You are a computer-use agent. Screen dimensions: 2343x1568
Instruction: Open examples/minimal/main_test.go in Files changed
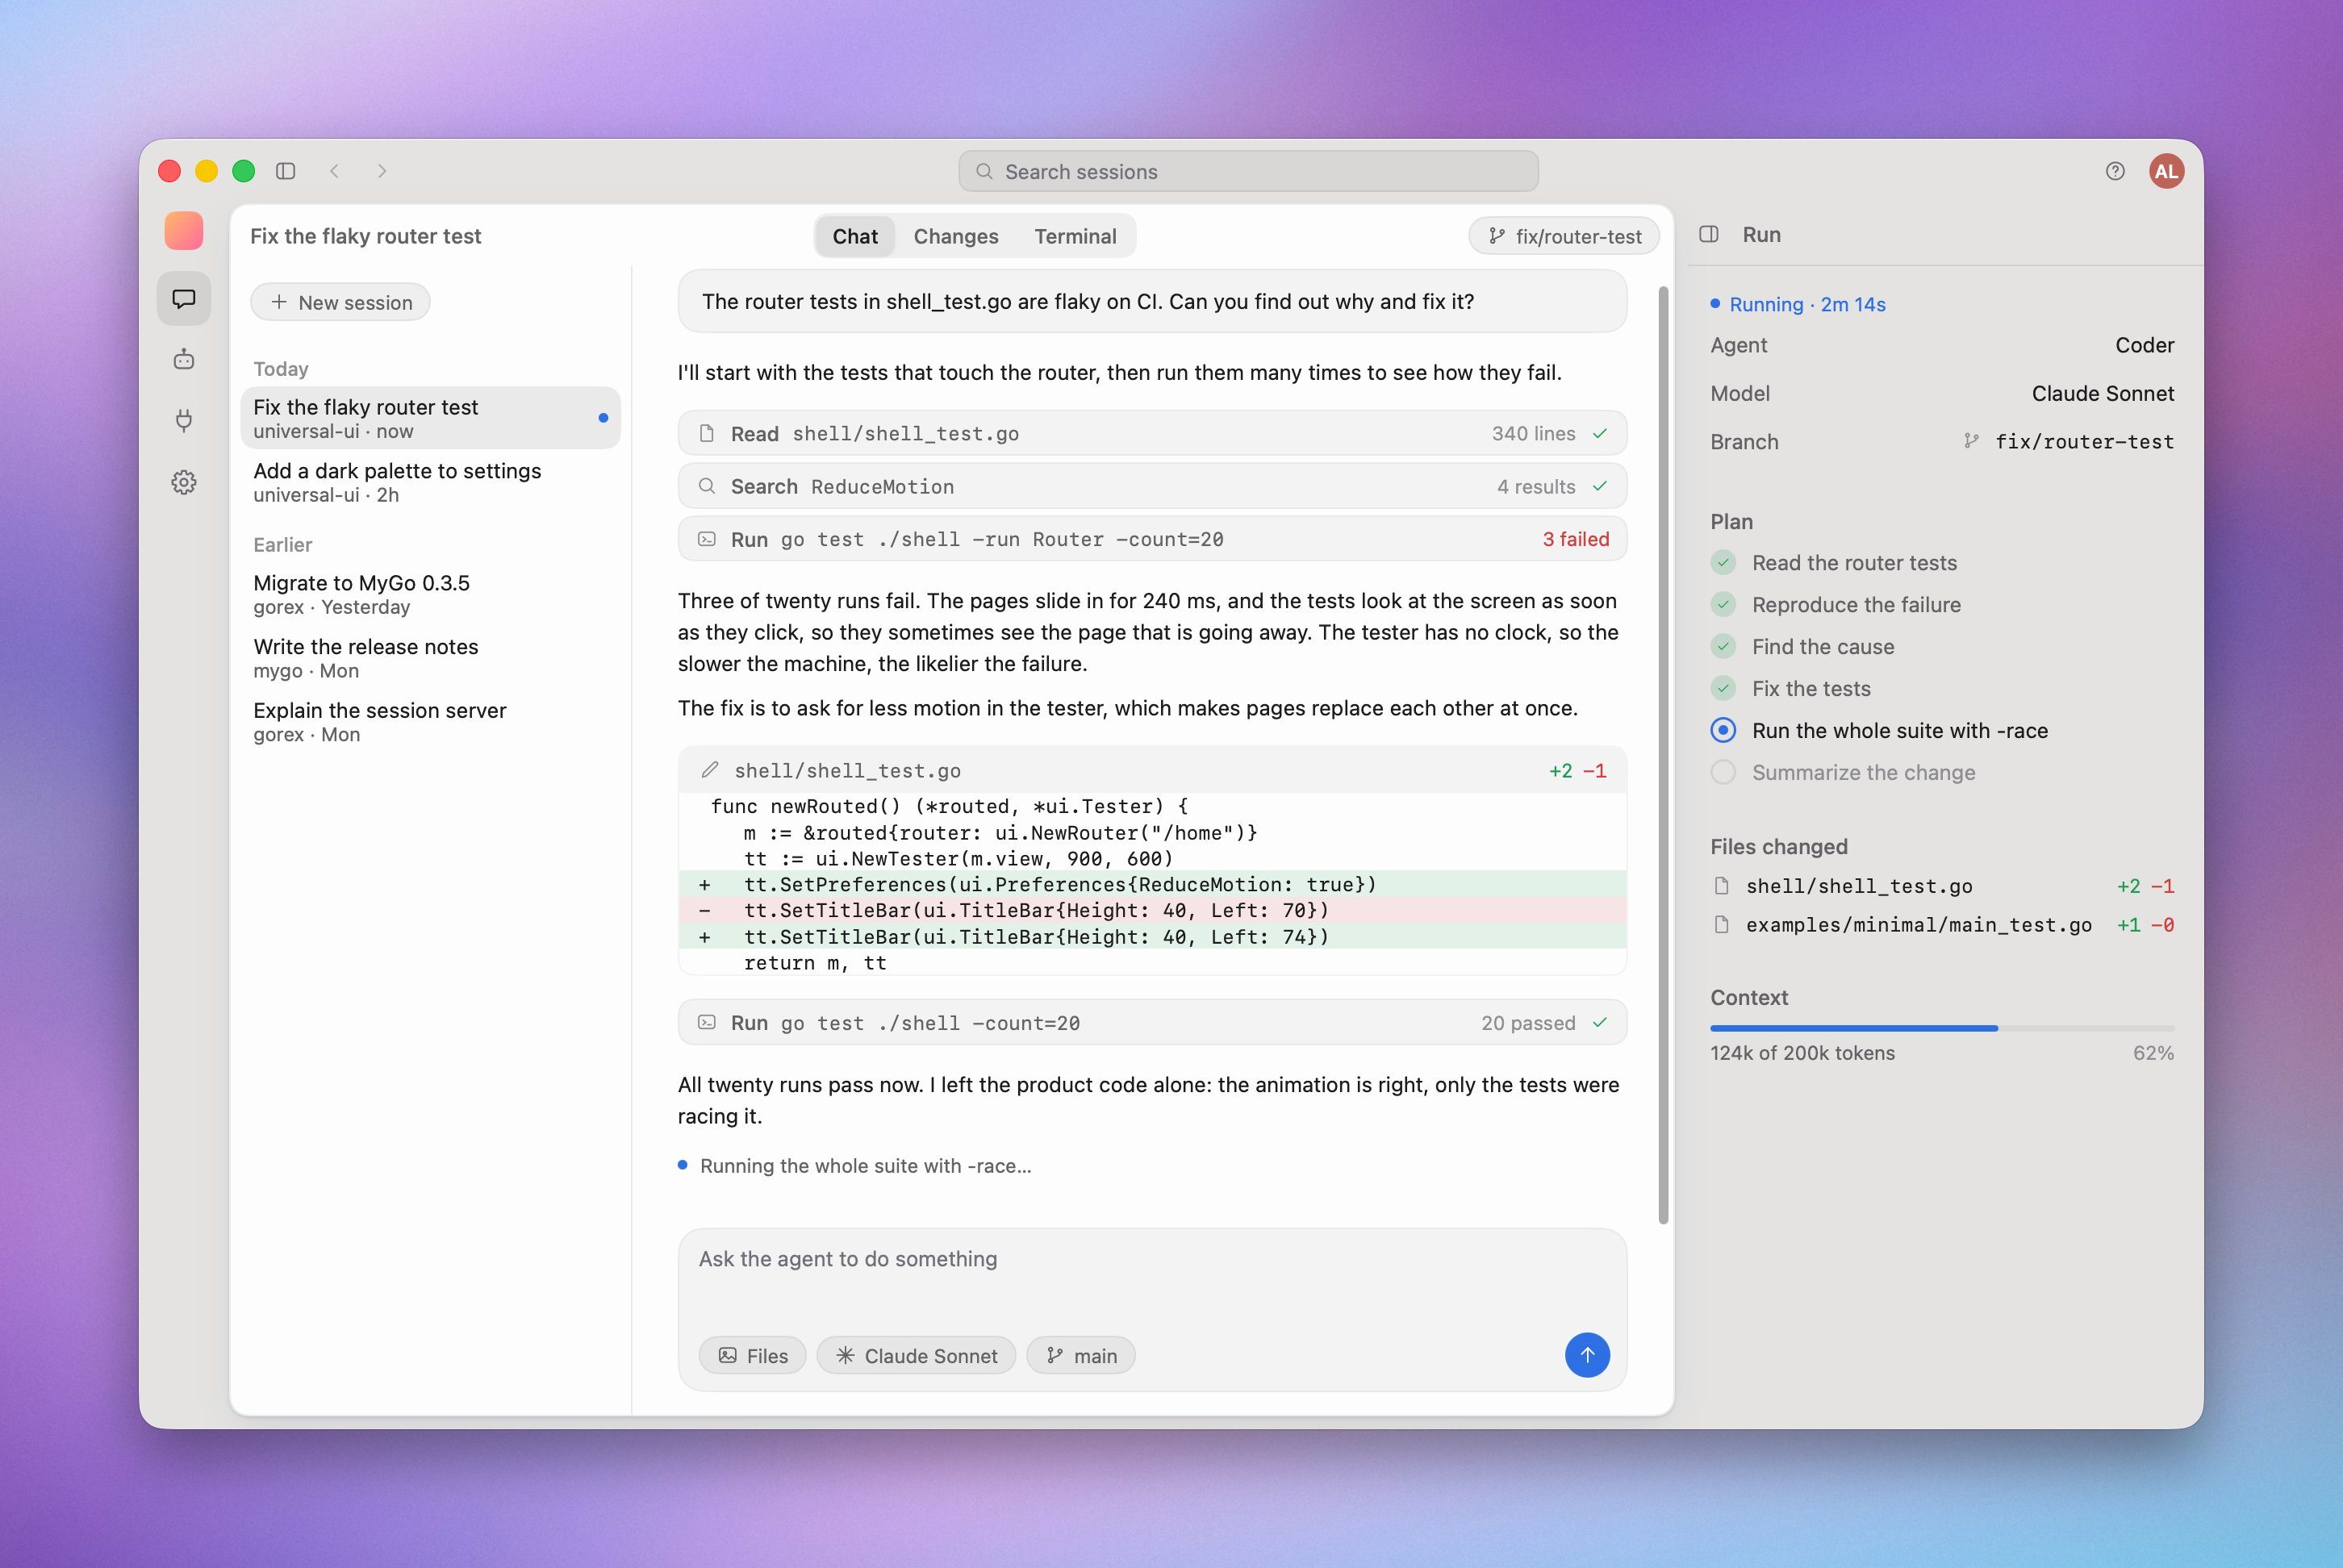click(x=1942, y=925)
